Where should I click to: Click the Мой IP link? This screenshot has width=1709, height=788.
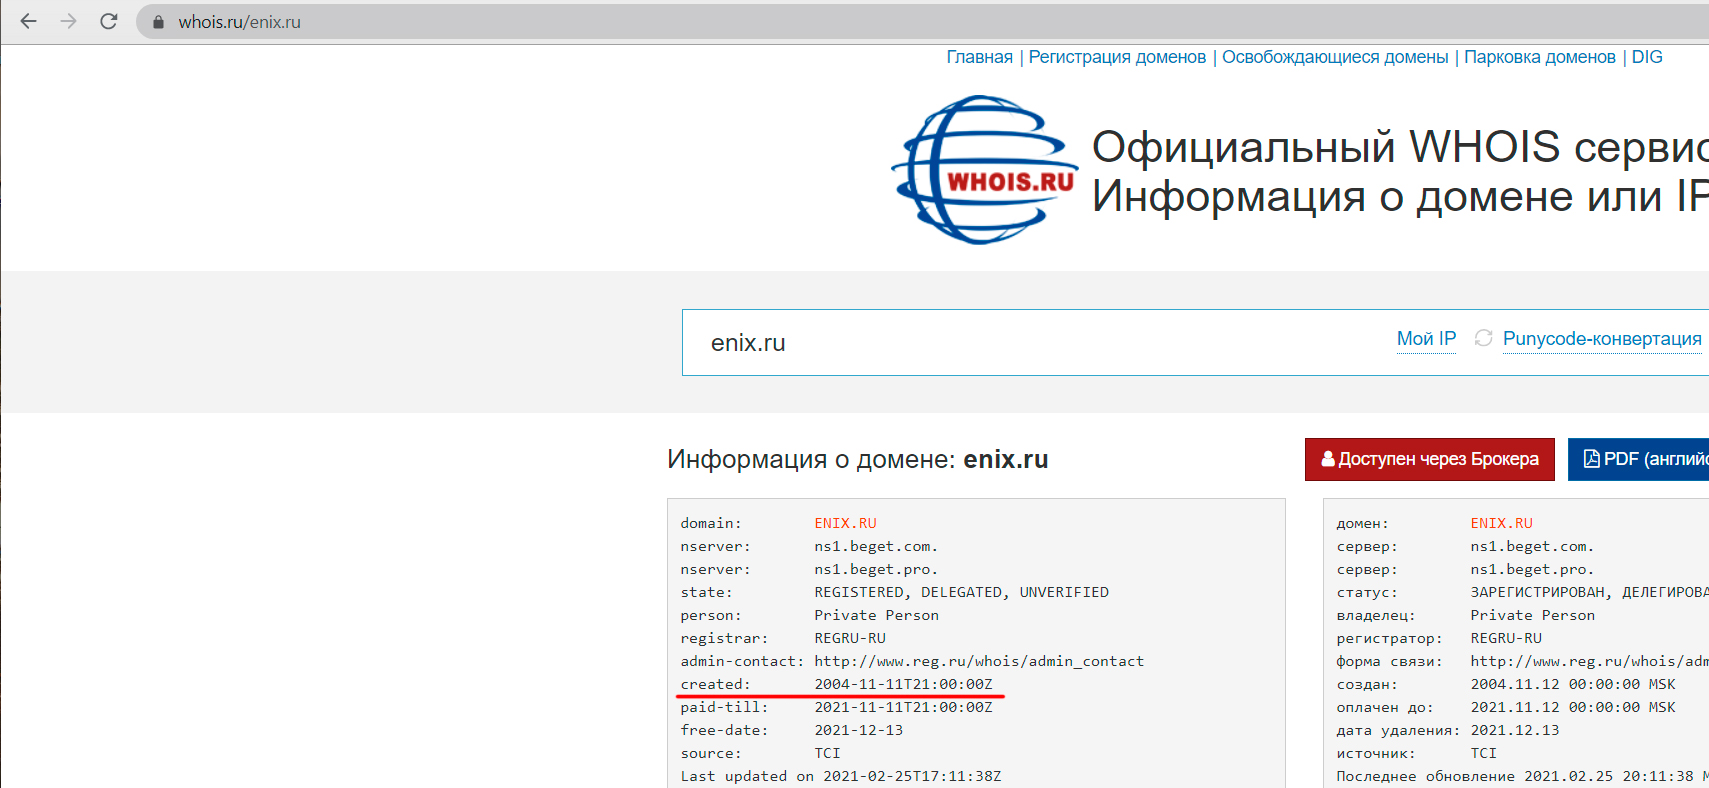tap(1426, 339)
